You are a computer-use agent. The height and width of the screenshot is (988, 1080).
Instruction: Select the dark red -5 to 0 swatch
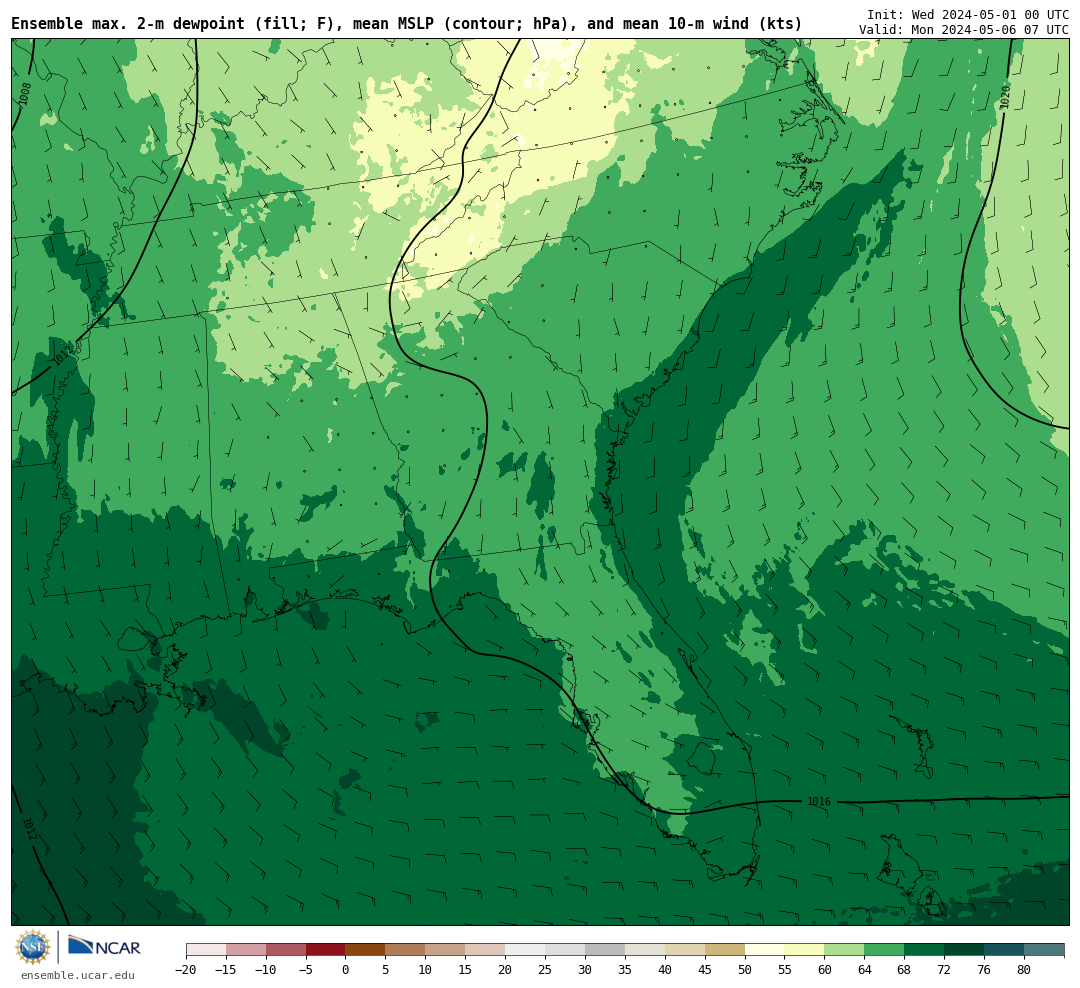[326, 949]
